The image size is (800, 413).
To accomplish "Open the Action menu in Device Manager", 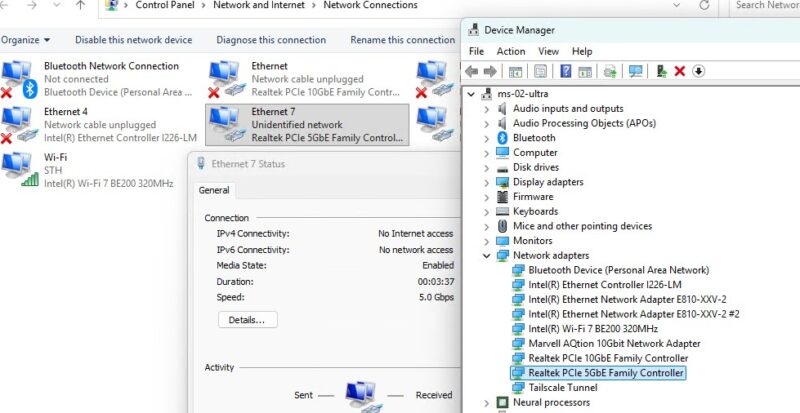I will tap(511, 51).
